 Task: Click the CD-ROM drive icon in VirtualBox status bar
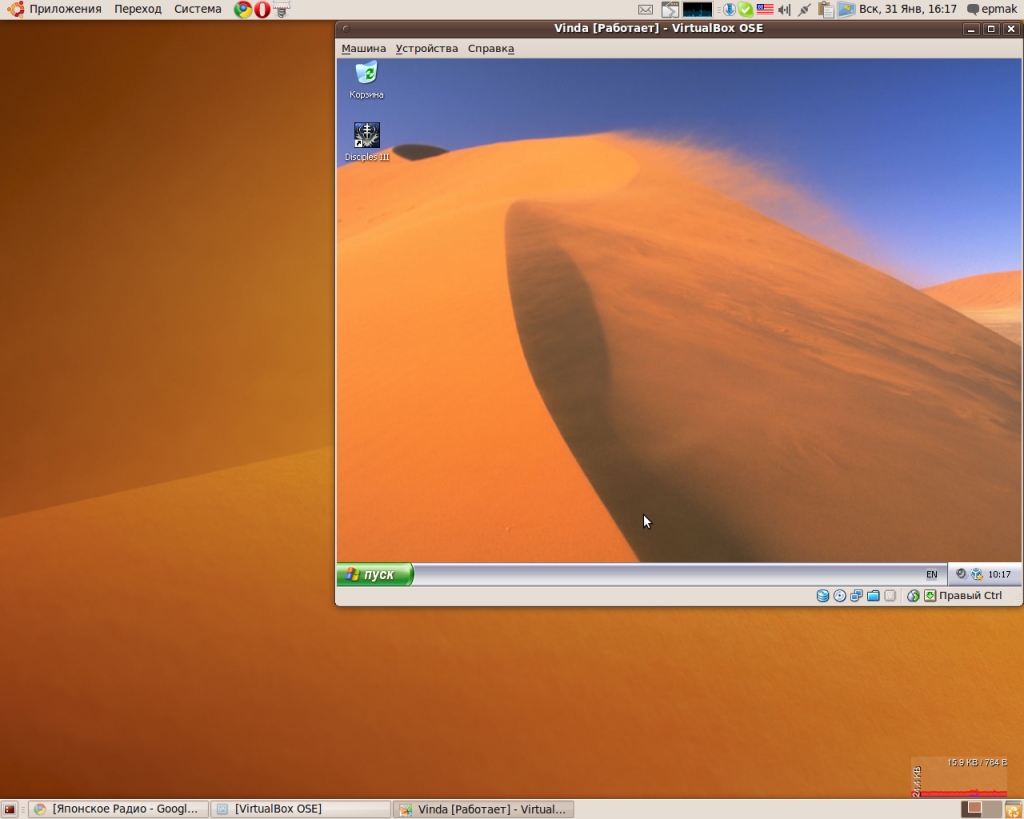(840, 595)
